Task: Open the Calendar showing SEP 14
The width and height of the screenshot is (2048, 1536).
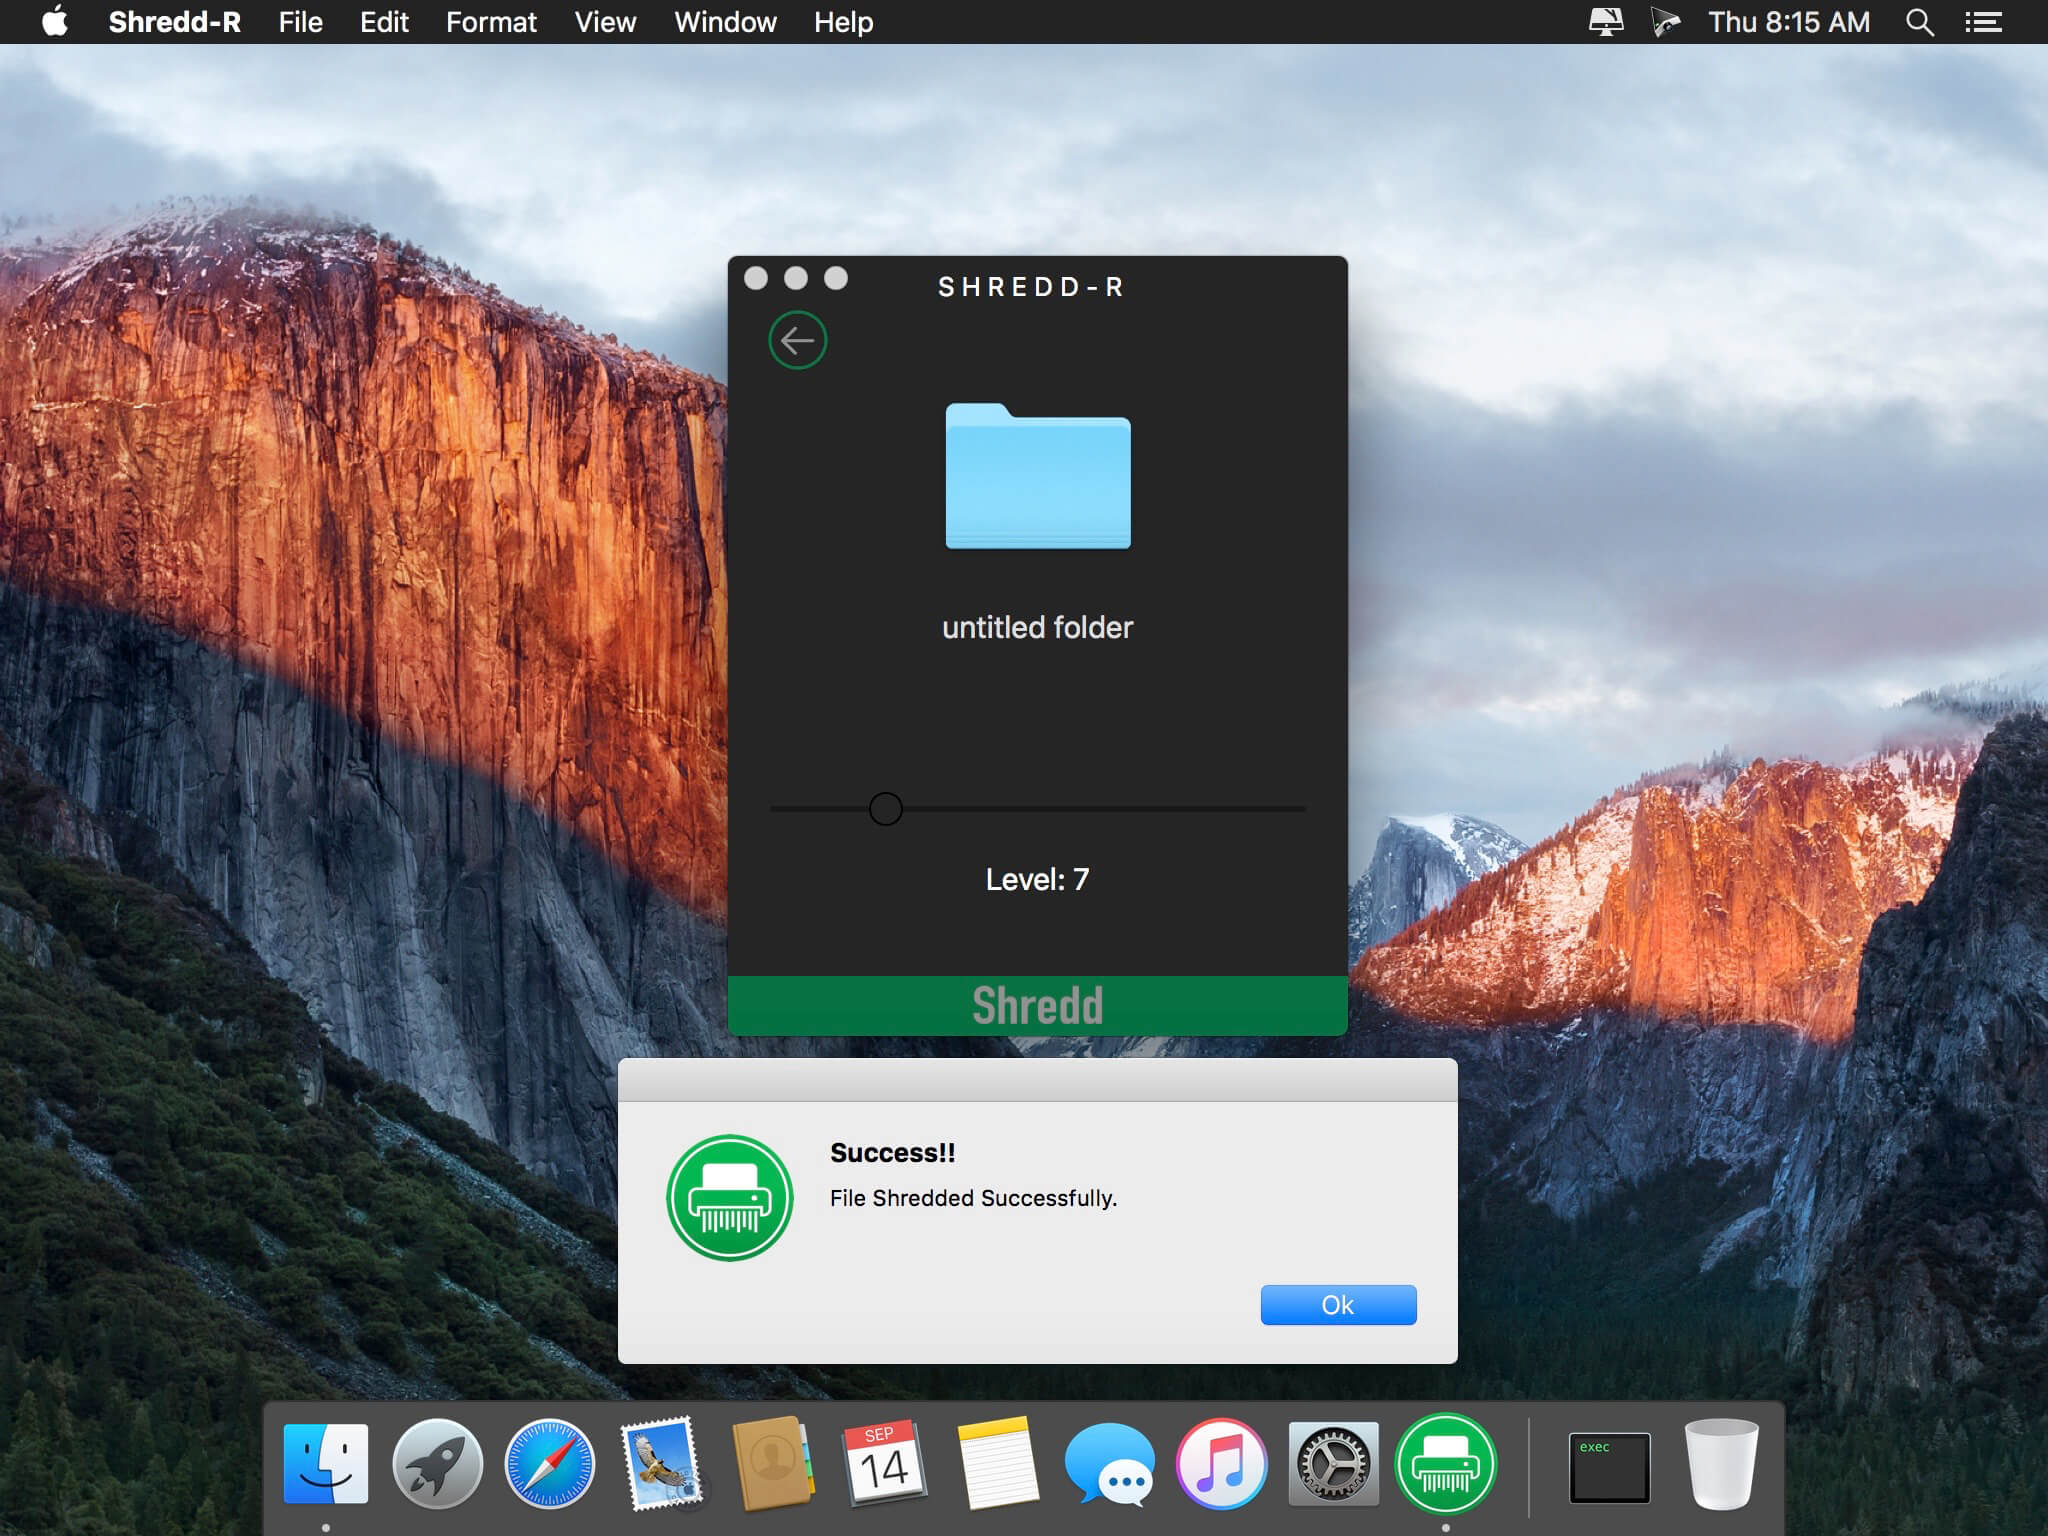Action: pos(885,1464)
